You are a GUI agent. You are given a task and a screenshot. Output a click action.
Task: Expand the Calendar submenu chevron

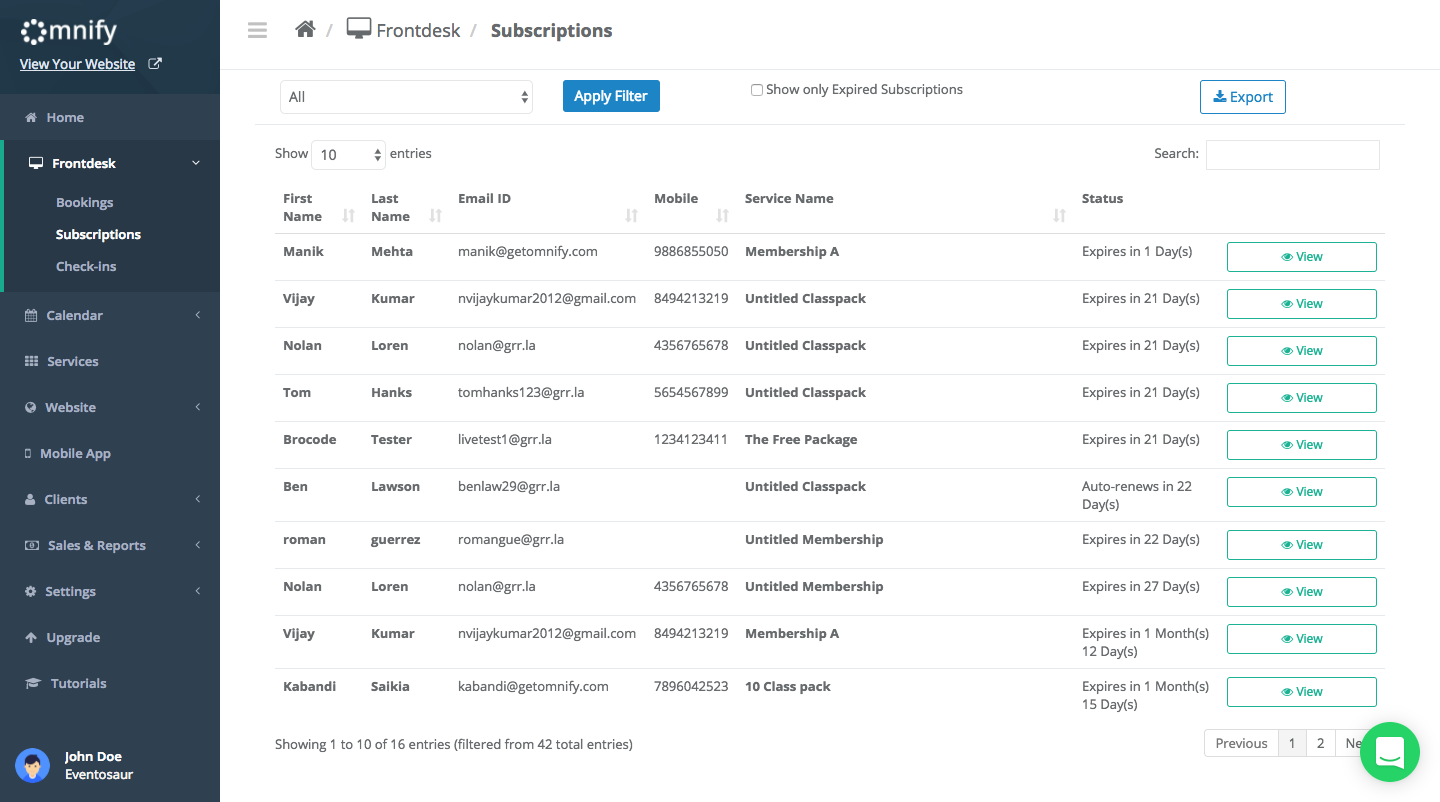click(x=198, y=315)
